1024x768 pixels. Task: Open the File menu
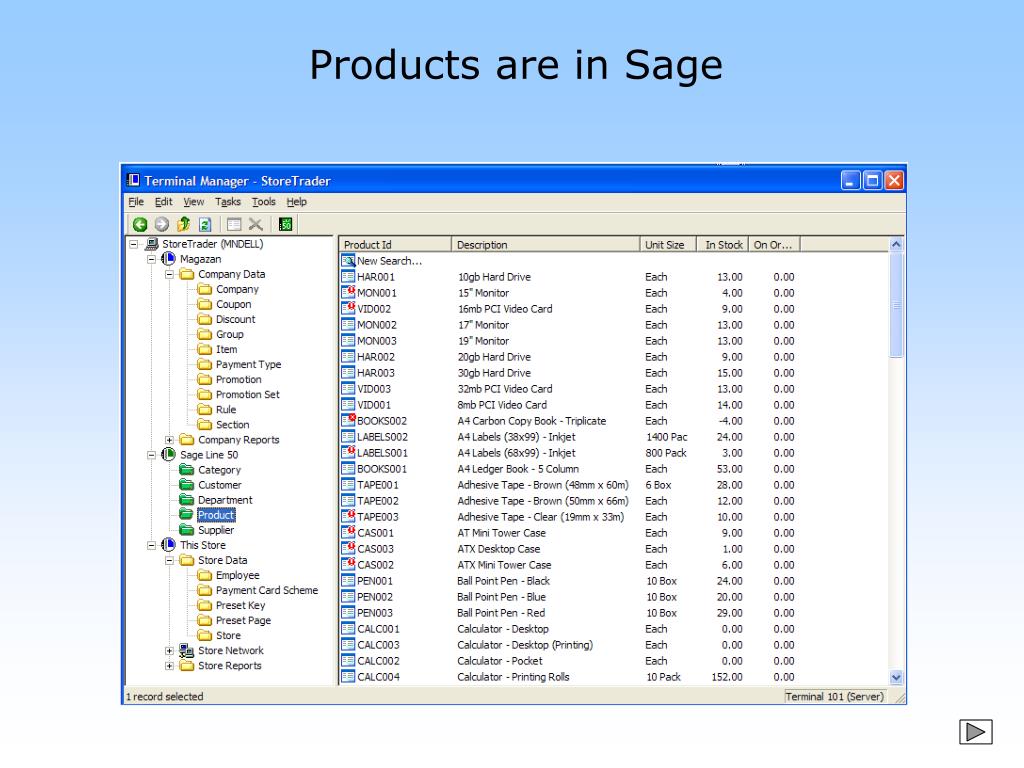coord(136,202)
